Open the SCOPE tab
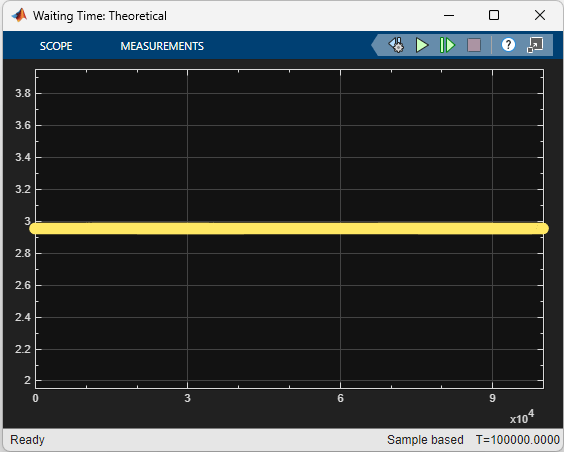 point(56,46)
